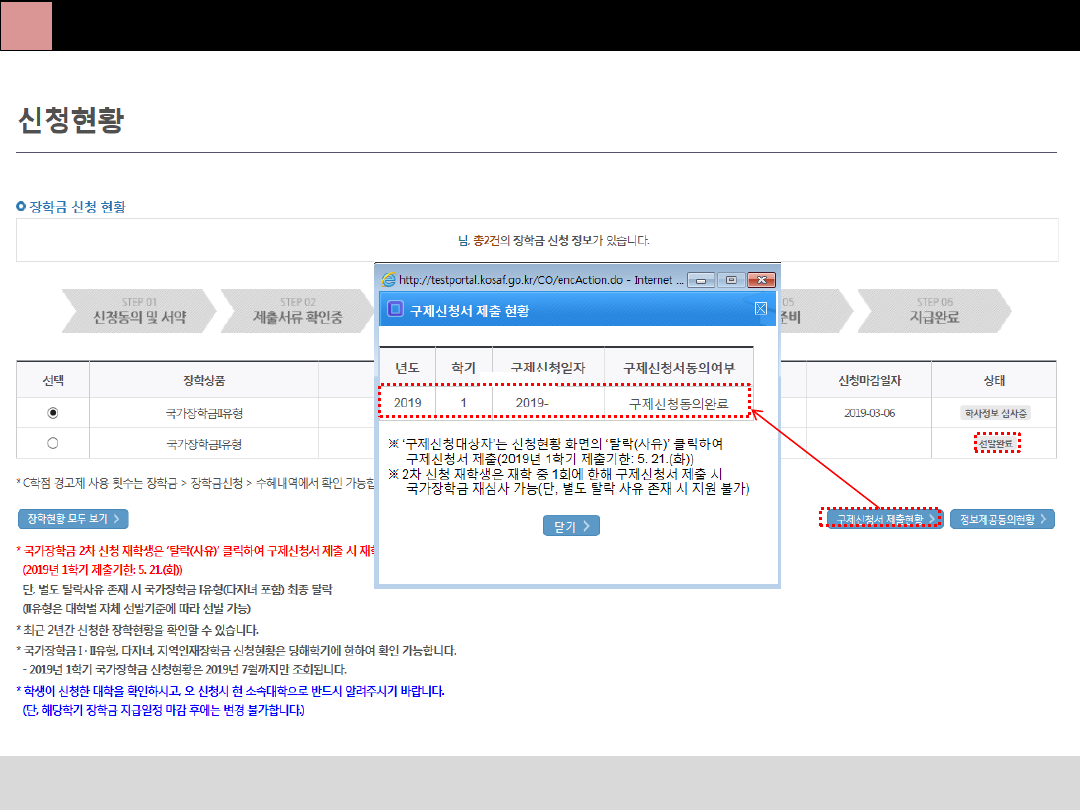Select the first 국가장학금 radio button
This screenshot has width=1080, height=810.
point(53,412)
